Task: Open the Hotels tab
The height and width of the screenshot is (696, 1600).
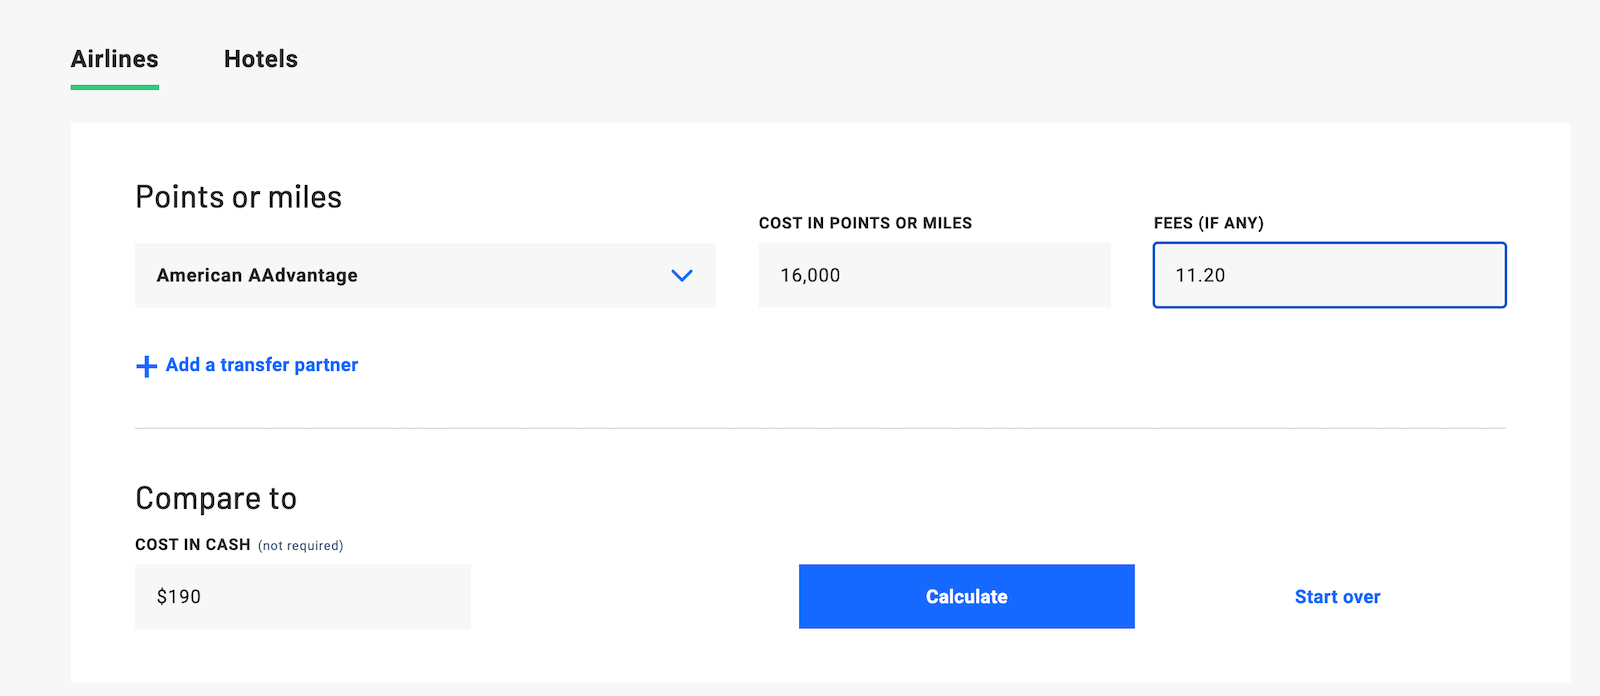Action: click(x=260, y=59)
